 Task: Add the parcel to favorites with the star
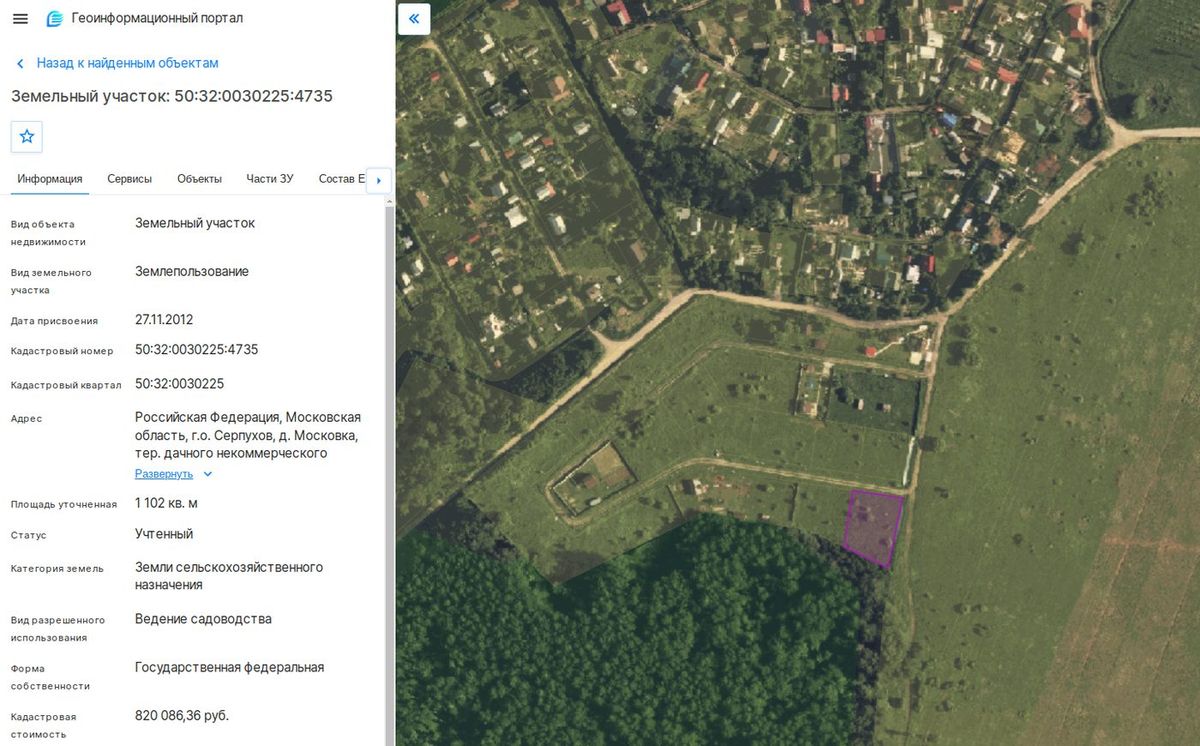pos(27,136)
